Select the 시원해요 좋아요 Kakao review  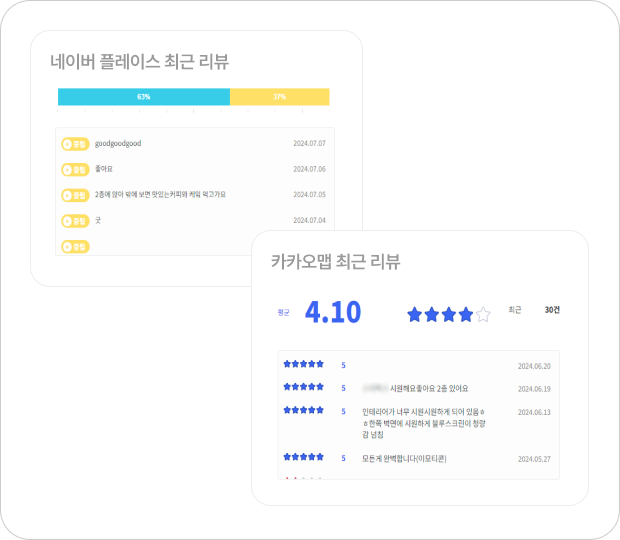coord(415,388)
